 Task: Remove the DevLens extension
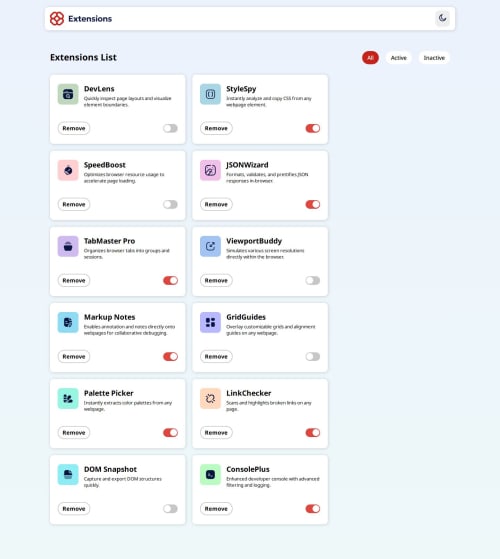[74, 128]
